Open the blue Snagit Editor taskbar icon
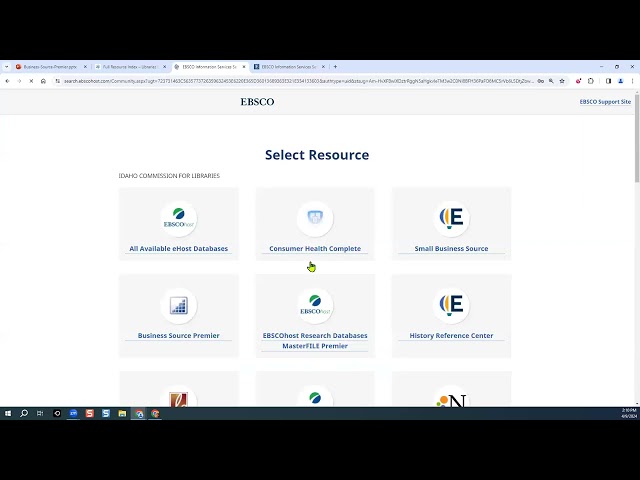Screen dimensions: 640x480 [106, 413]
